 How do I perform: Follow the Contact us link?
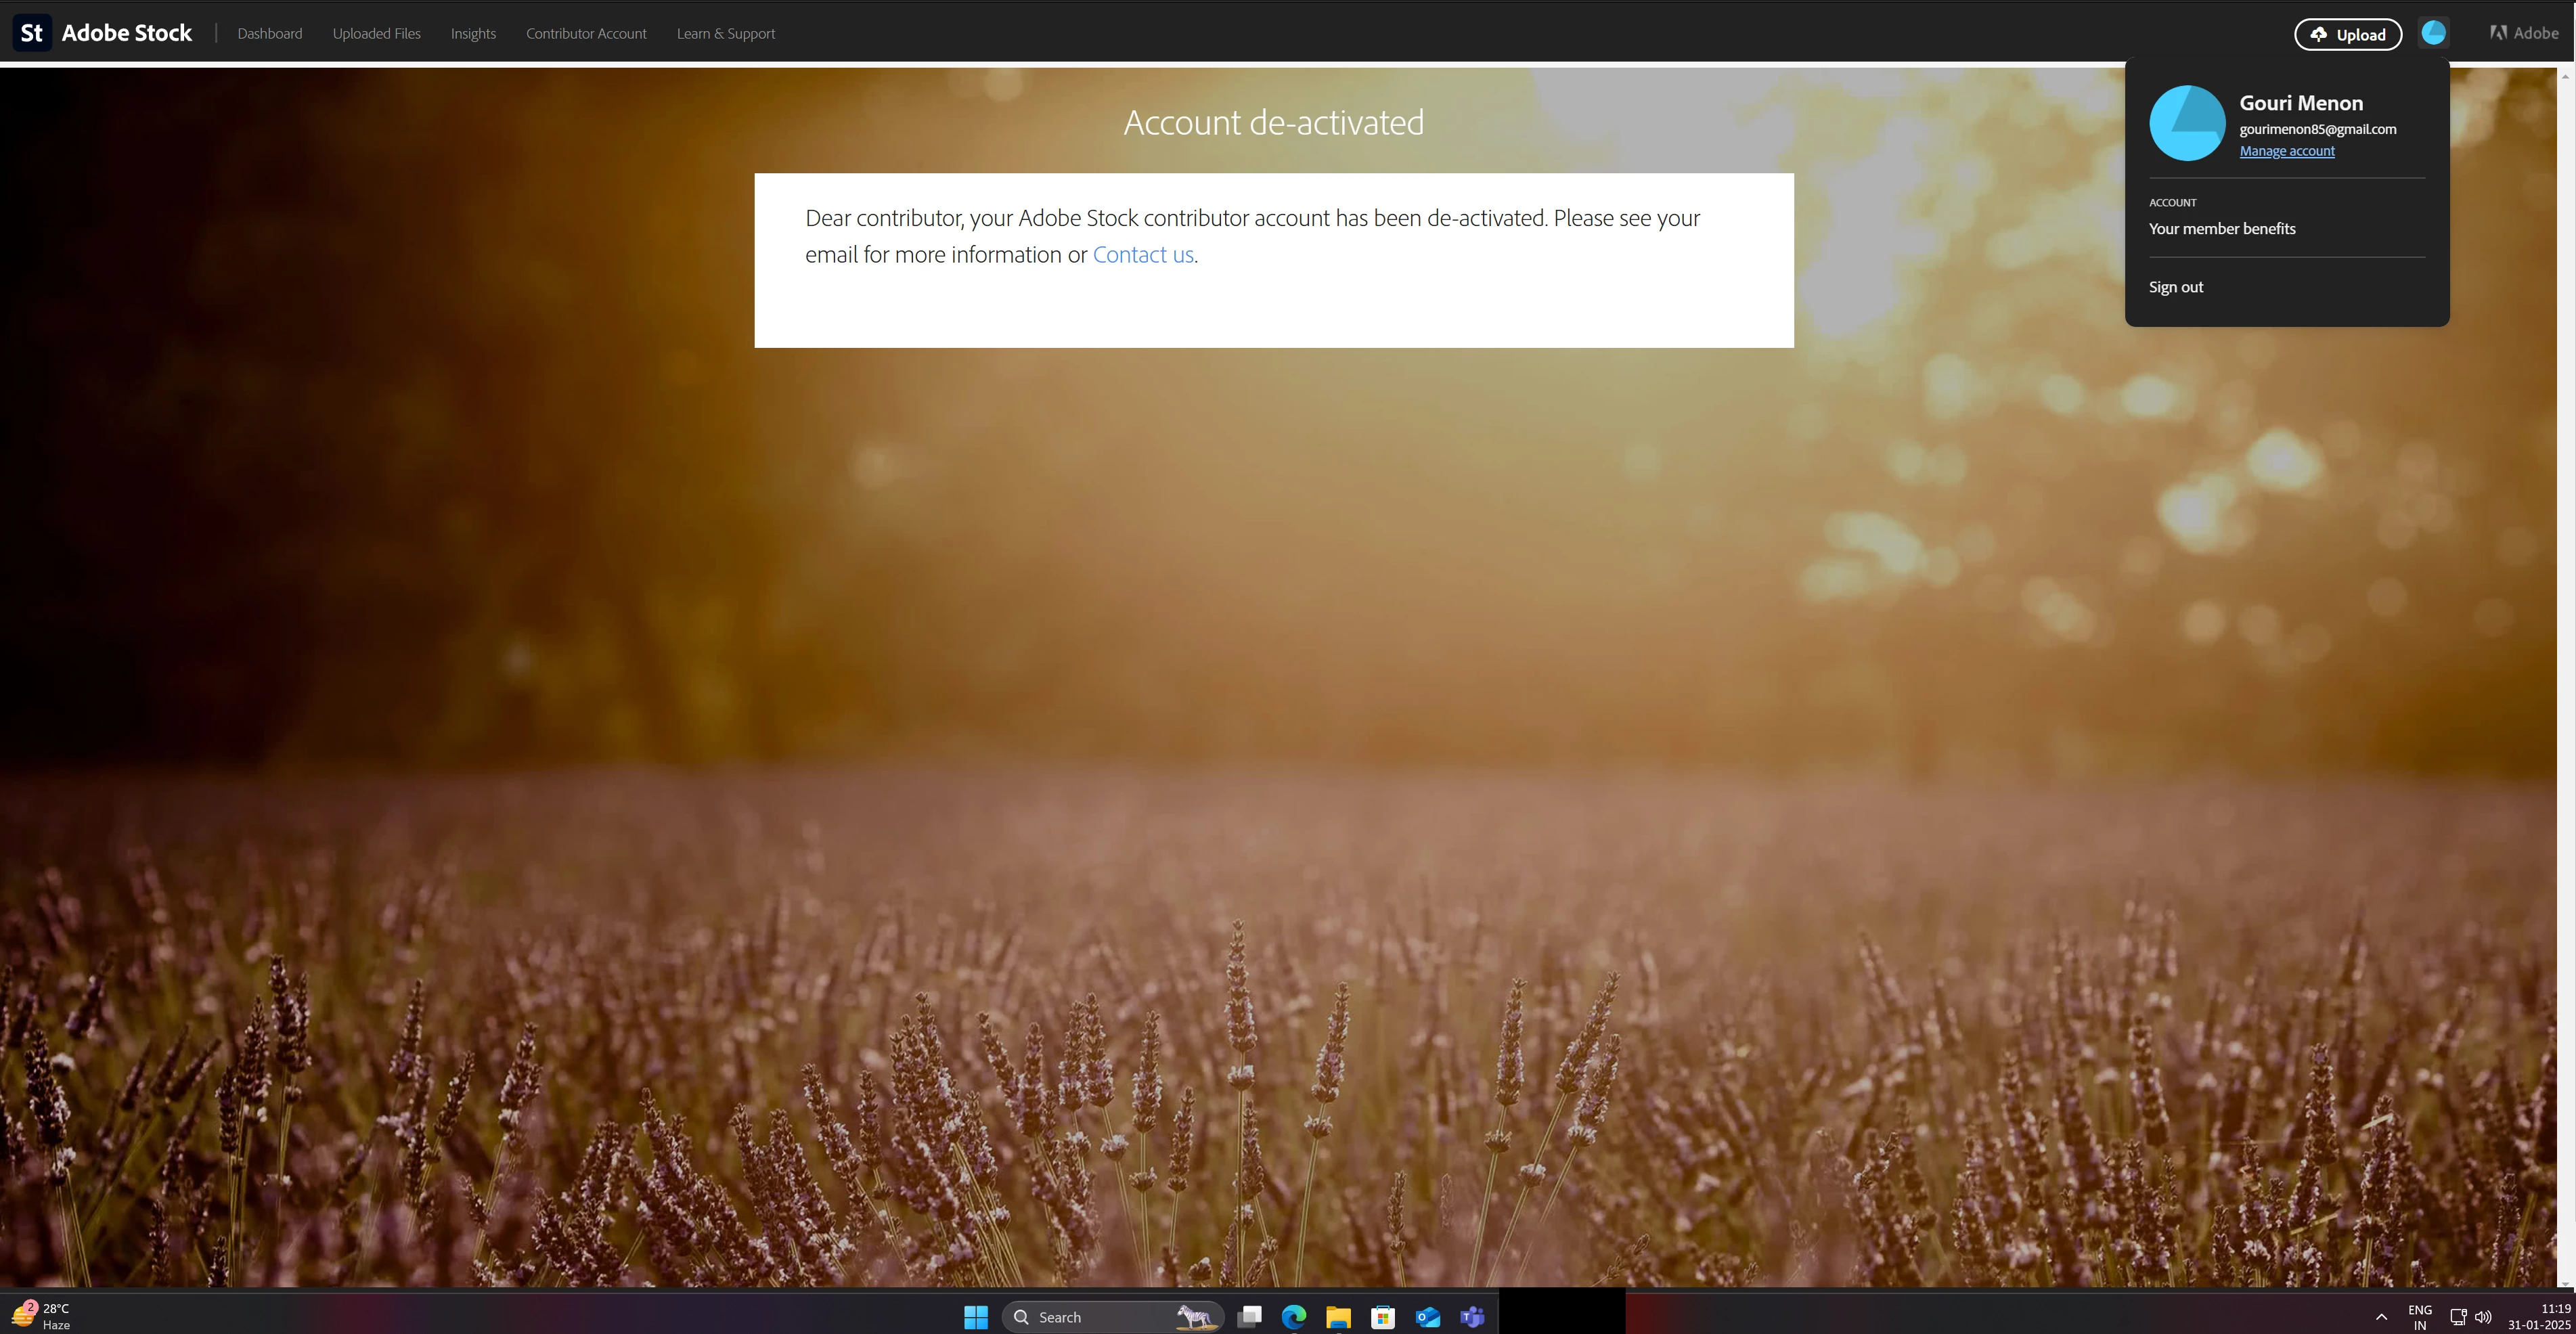1143,255
